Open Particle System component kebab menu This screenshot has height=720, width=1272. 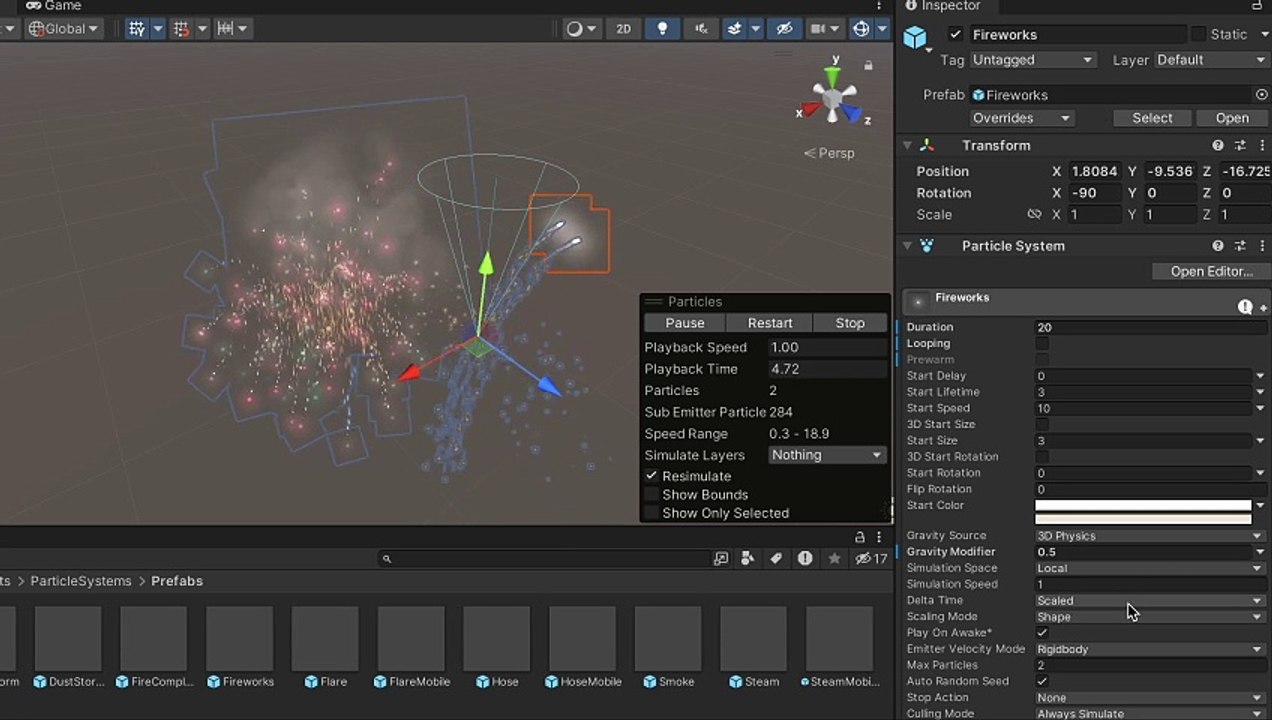pyautogui.click(x=1262, y=246)
